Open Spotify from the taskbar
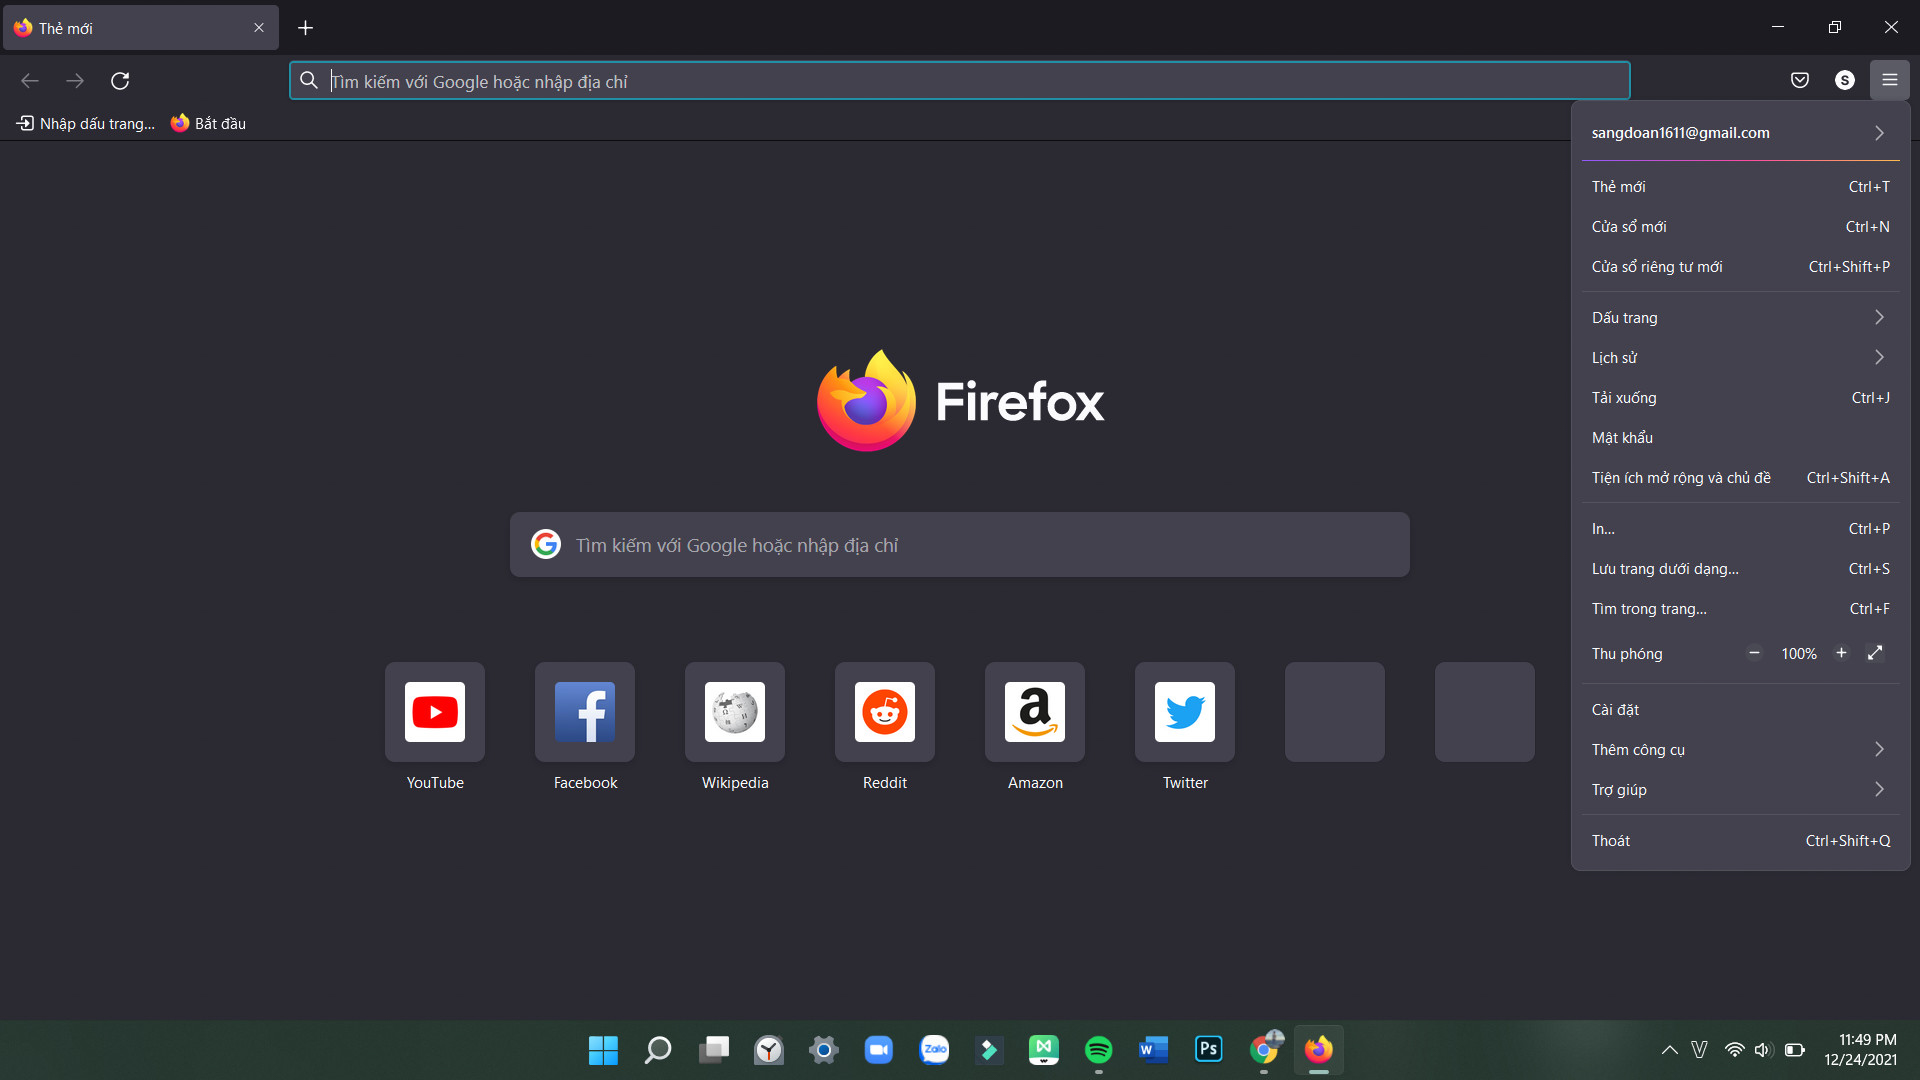 pyautogui.click(x=1099, y=1050)
